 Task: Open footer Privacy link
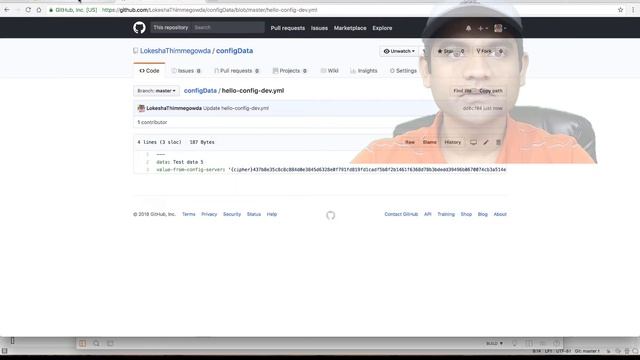click(209, 214)
